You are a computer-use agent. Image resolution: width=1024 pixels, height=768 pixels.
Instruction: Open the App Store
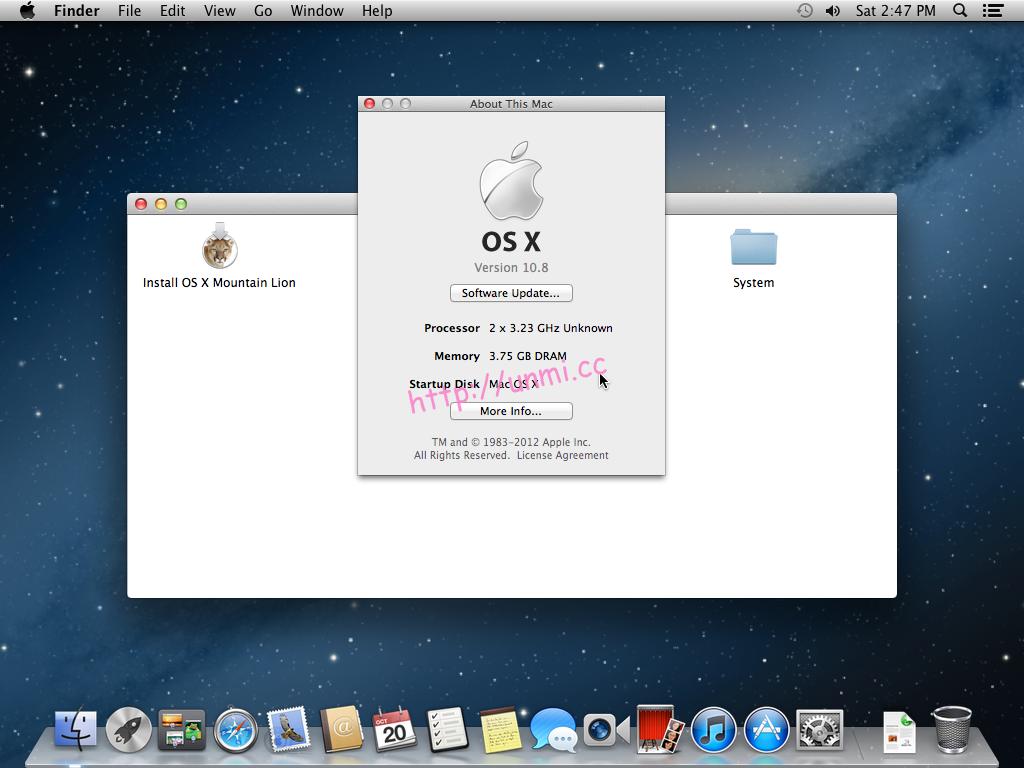pyautogui.click(x=765, y=730)
